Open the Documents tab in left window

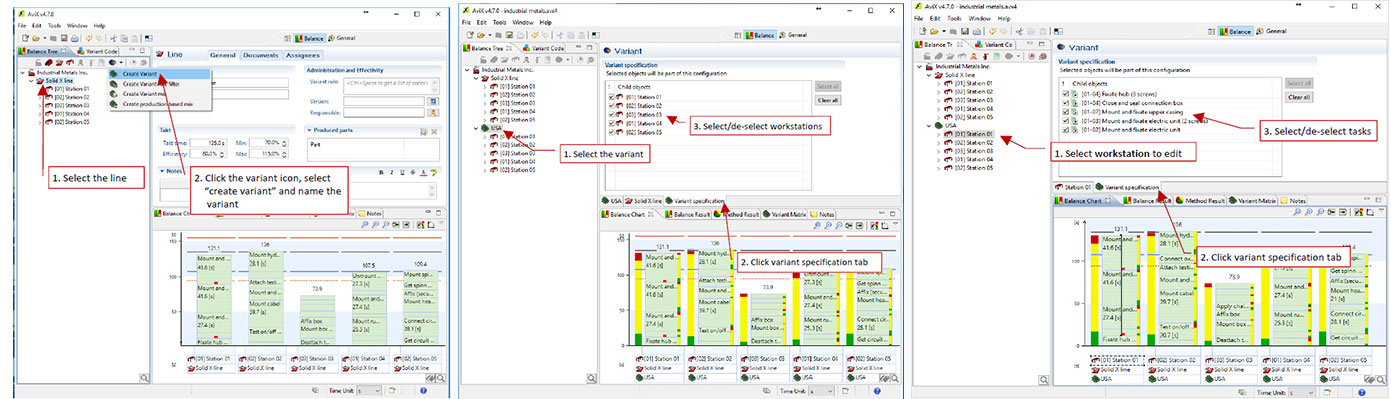coord(260,55)
